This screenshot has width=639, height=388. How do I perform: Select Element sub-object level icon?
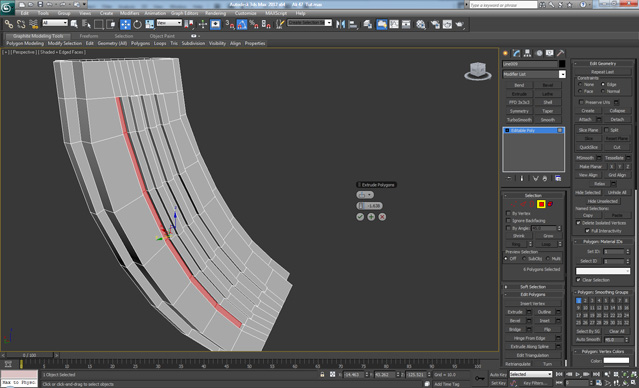[550, 204]
